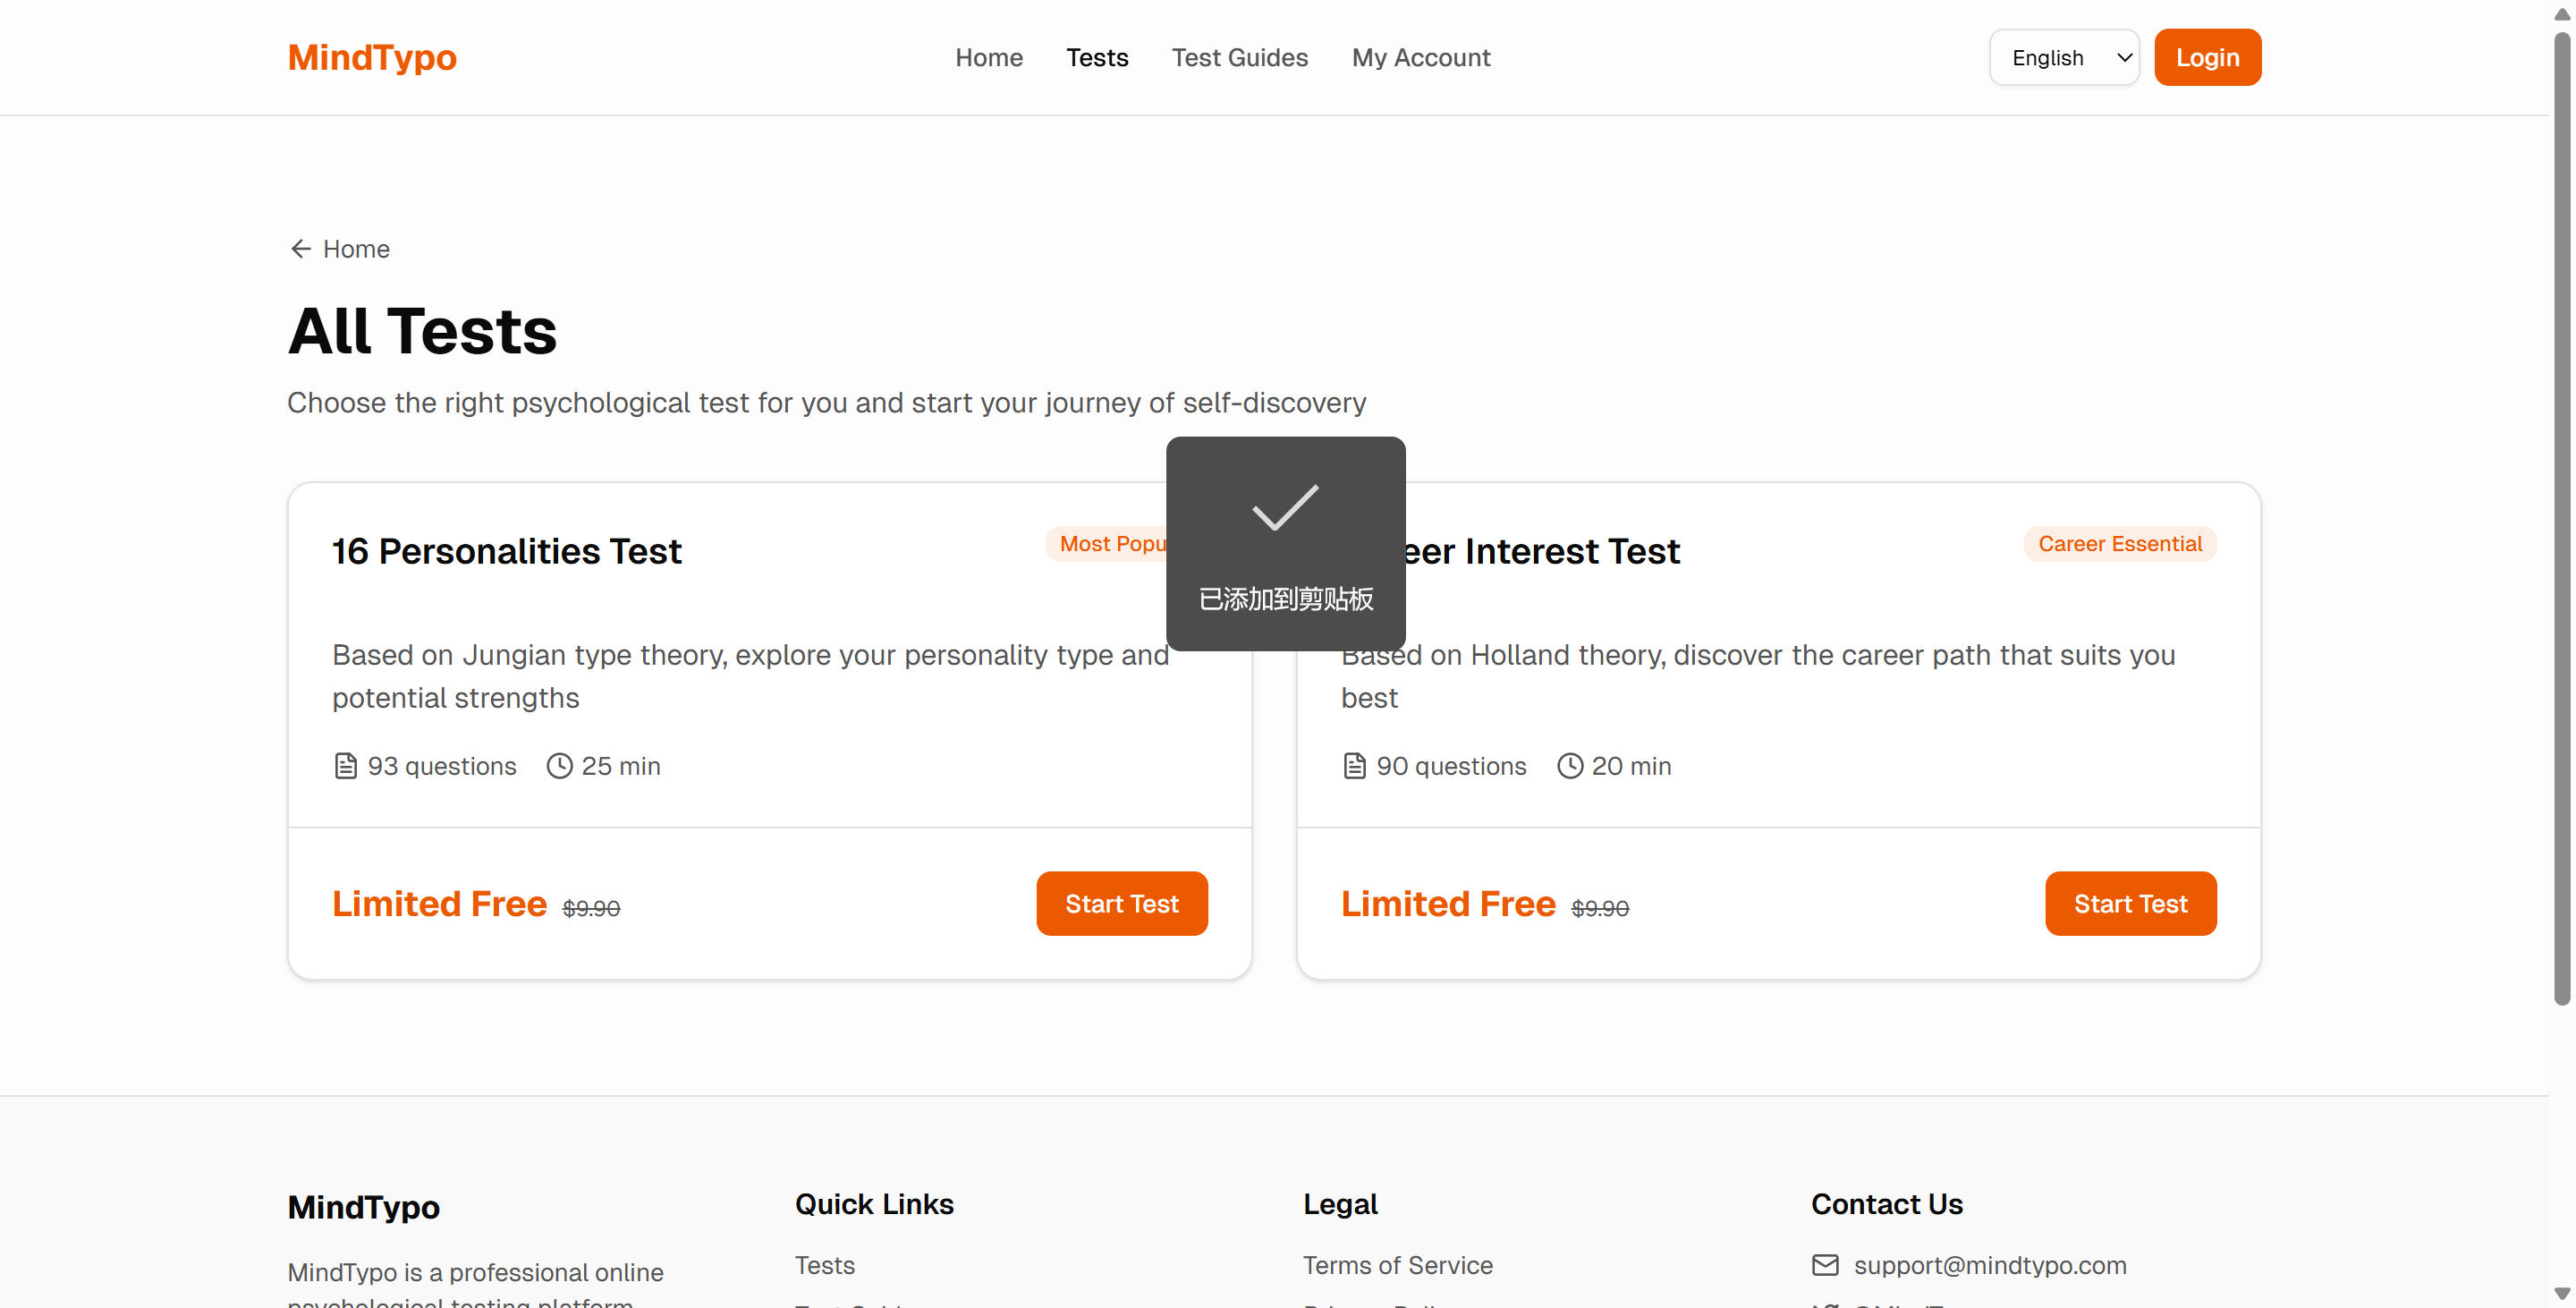Click Limited Free on the 16 Personalities card
The height and width of the screenshot is (1308, 2576).
point(439,903)
